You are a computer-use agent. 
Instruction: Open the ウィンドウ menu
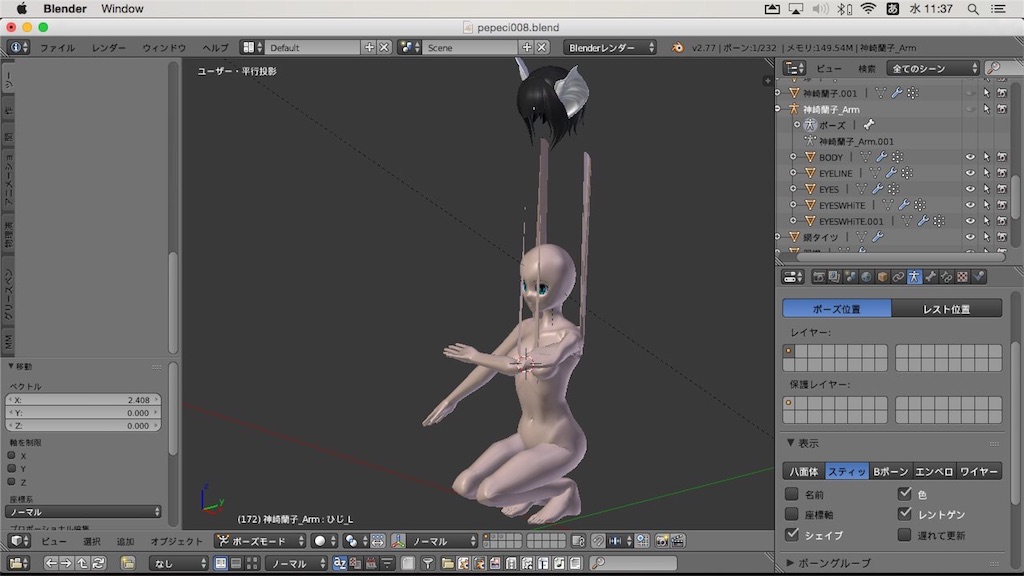(x=164, y=48)
